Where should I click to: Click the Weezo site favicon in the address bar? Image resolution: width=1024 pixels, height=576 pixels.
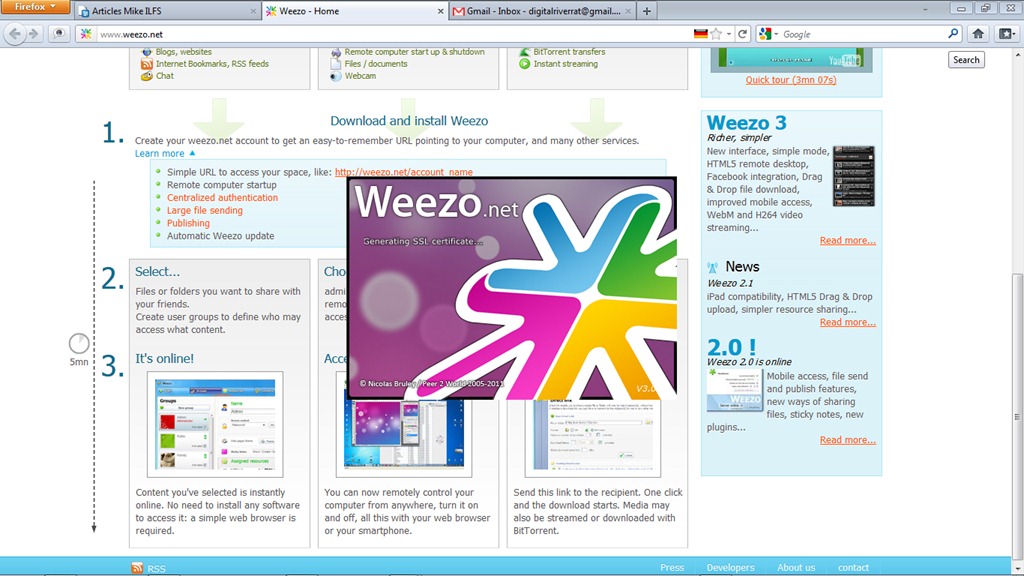coord(86,34)
